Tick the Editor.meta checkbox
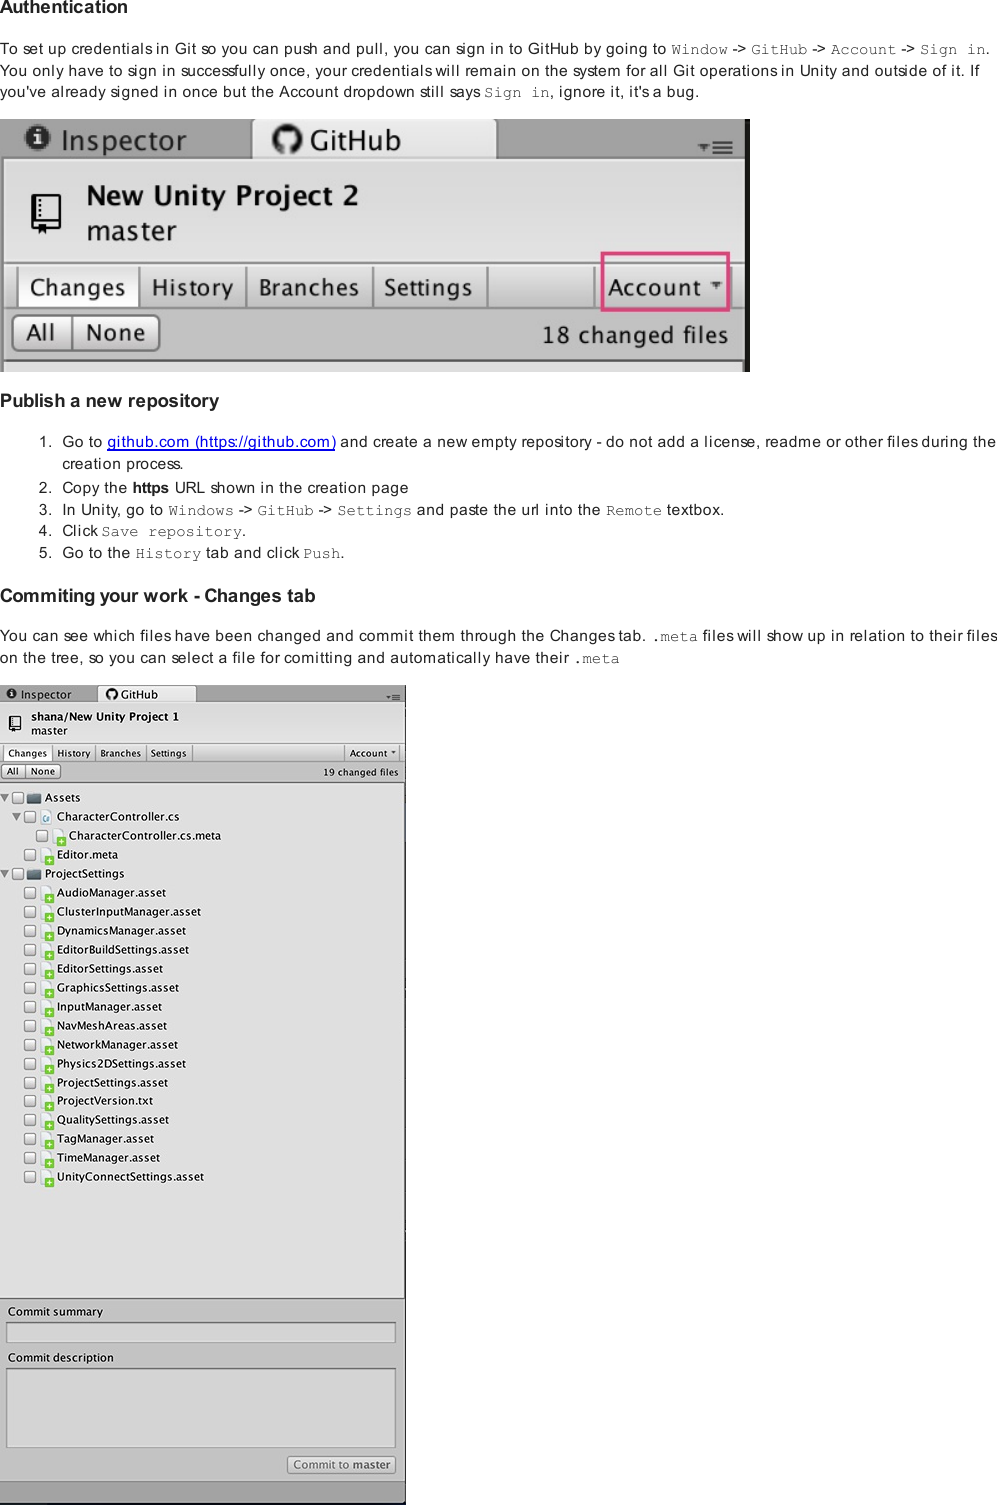Viewport: 997px width, 1505px height. [x=30, y=855]
